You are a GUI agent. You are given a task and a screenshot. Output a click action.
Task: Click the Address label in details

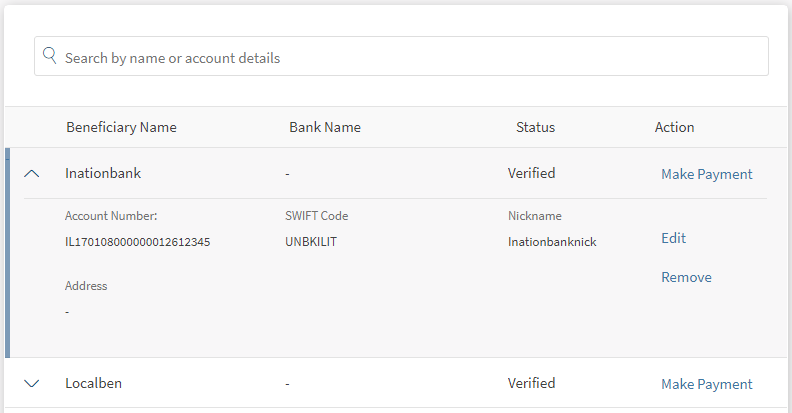(x=86, y=286)
